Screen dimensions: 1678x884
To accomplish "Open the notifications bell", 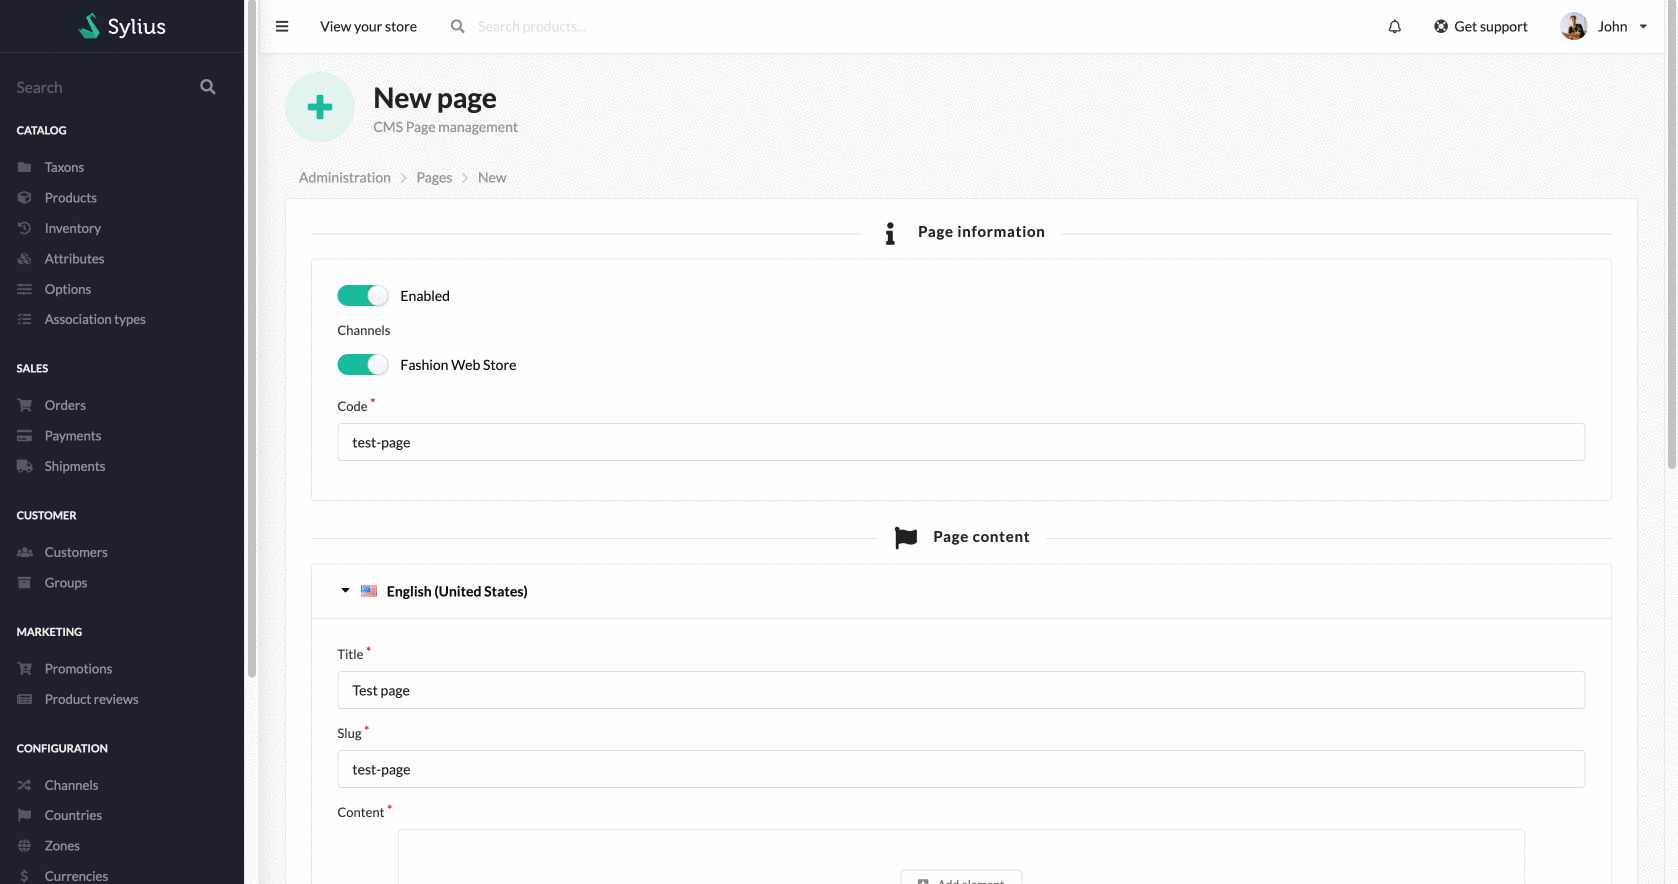I will [x=1394, y=26].
